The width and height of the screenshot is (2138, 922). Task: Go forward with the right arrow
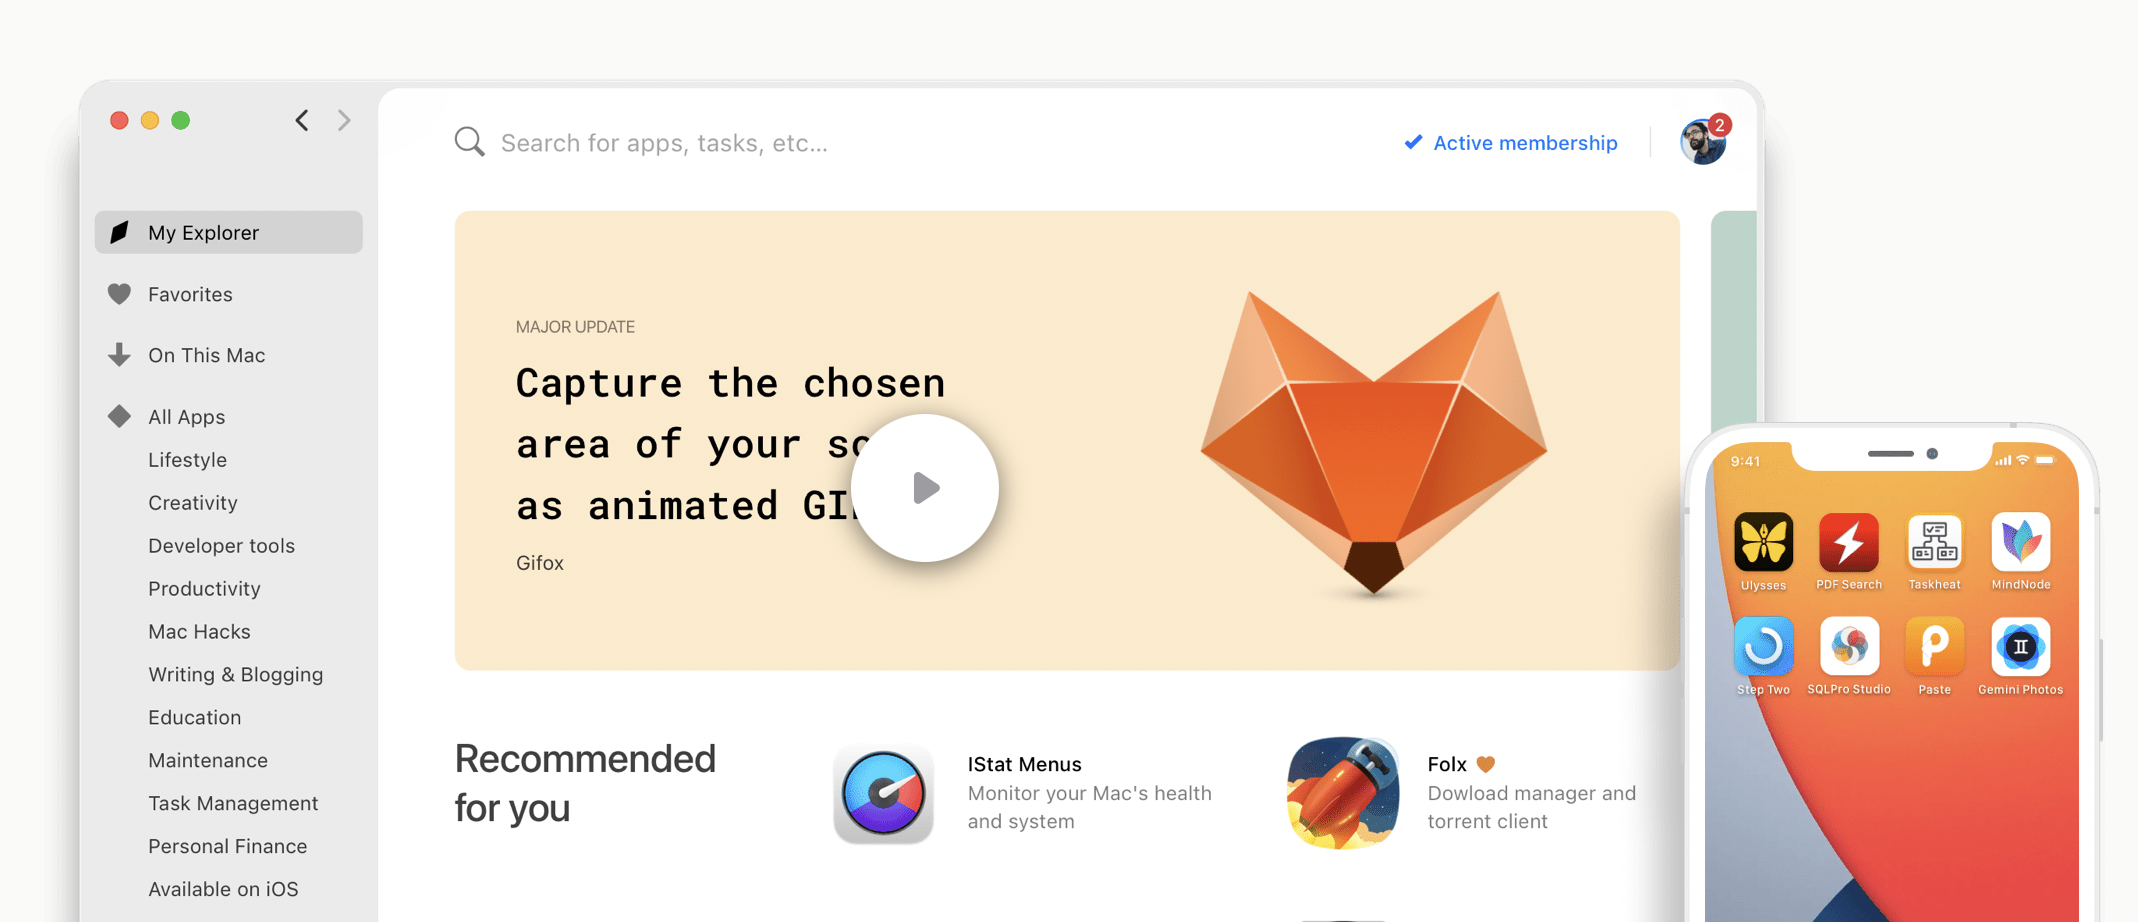coord(344,120)
